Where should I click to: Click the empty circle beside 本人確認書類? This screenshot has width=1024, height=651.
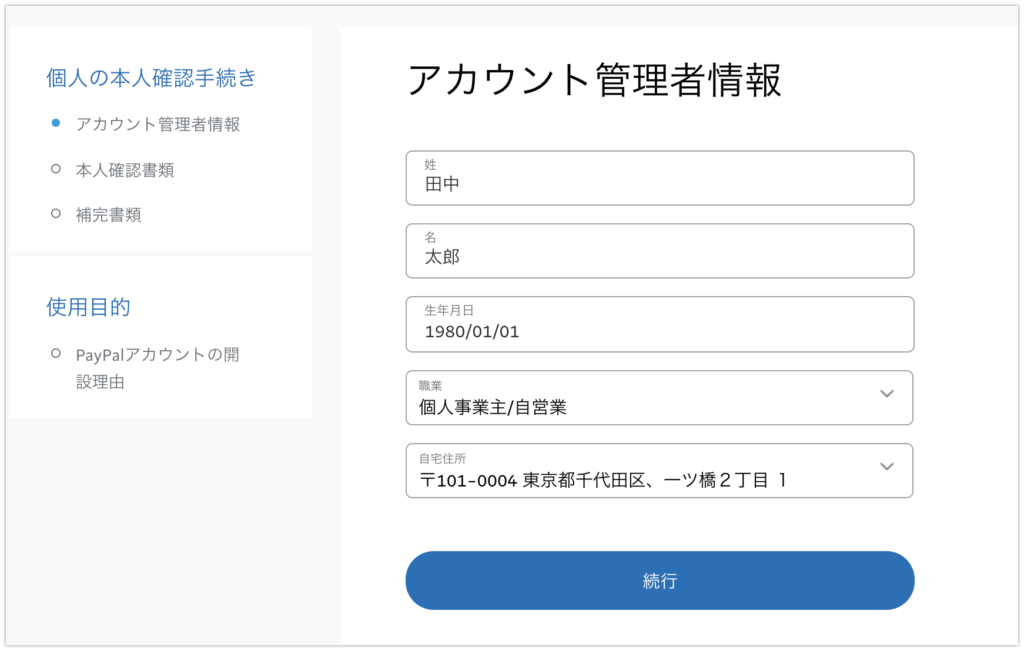(56, 168)
